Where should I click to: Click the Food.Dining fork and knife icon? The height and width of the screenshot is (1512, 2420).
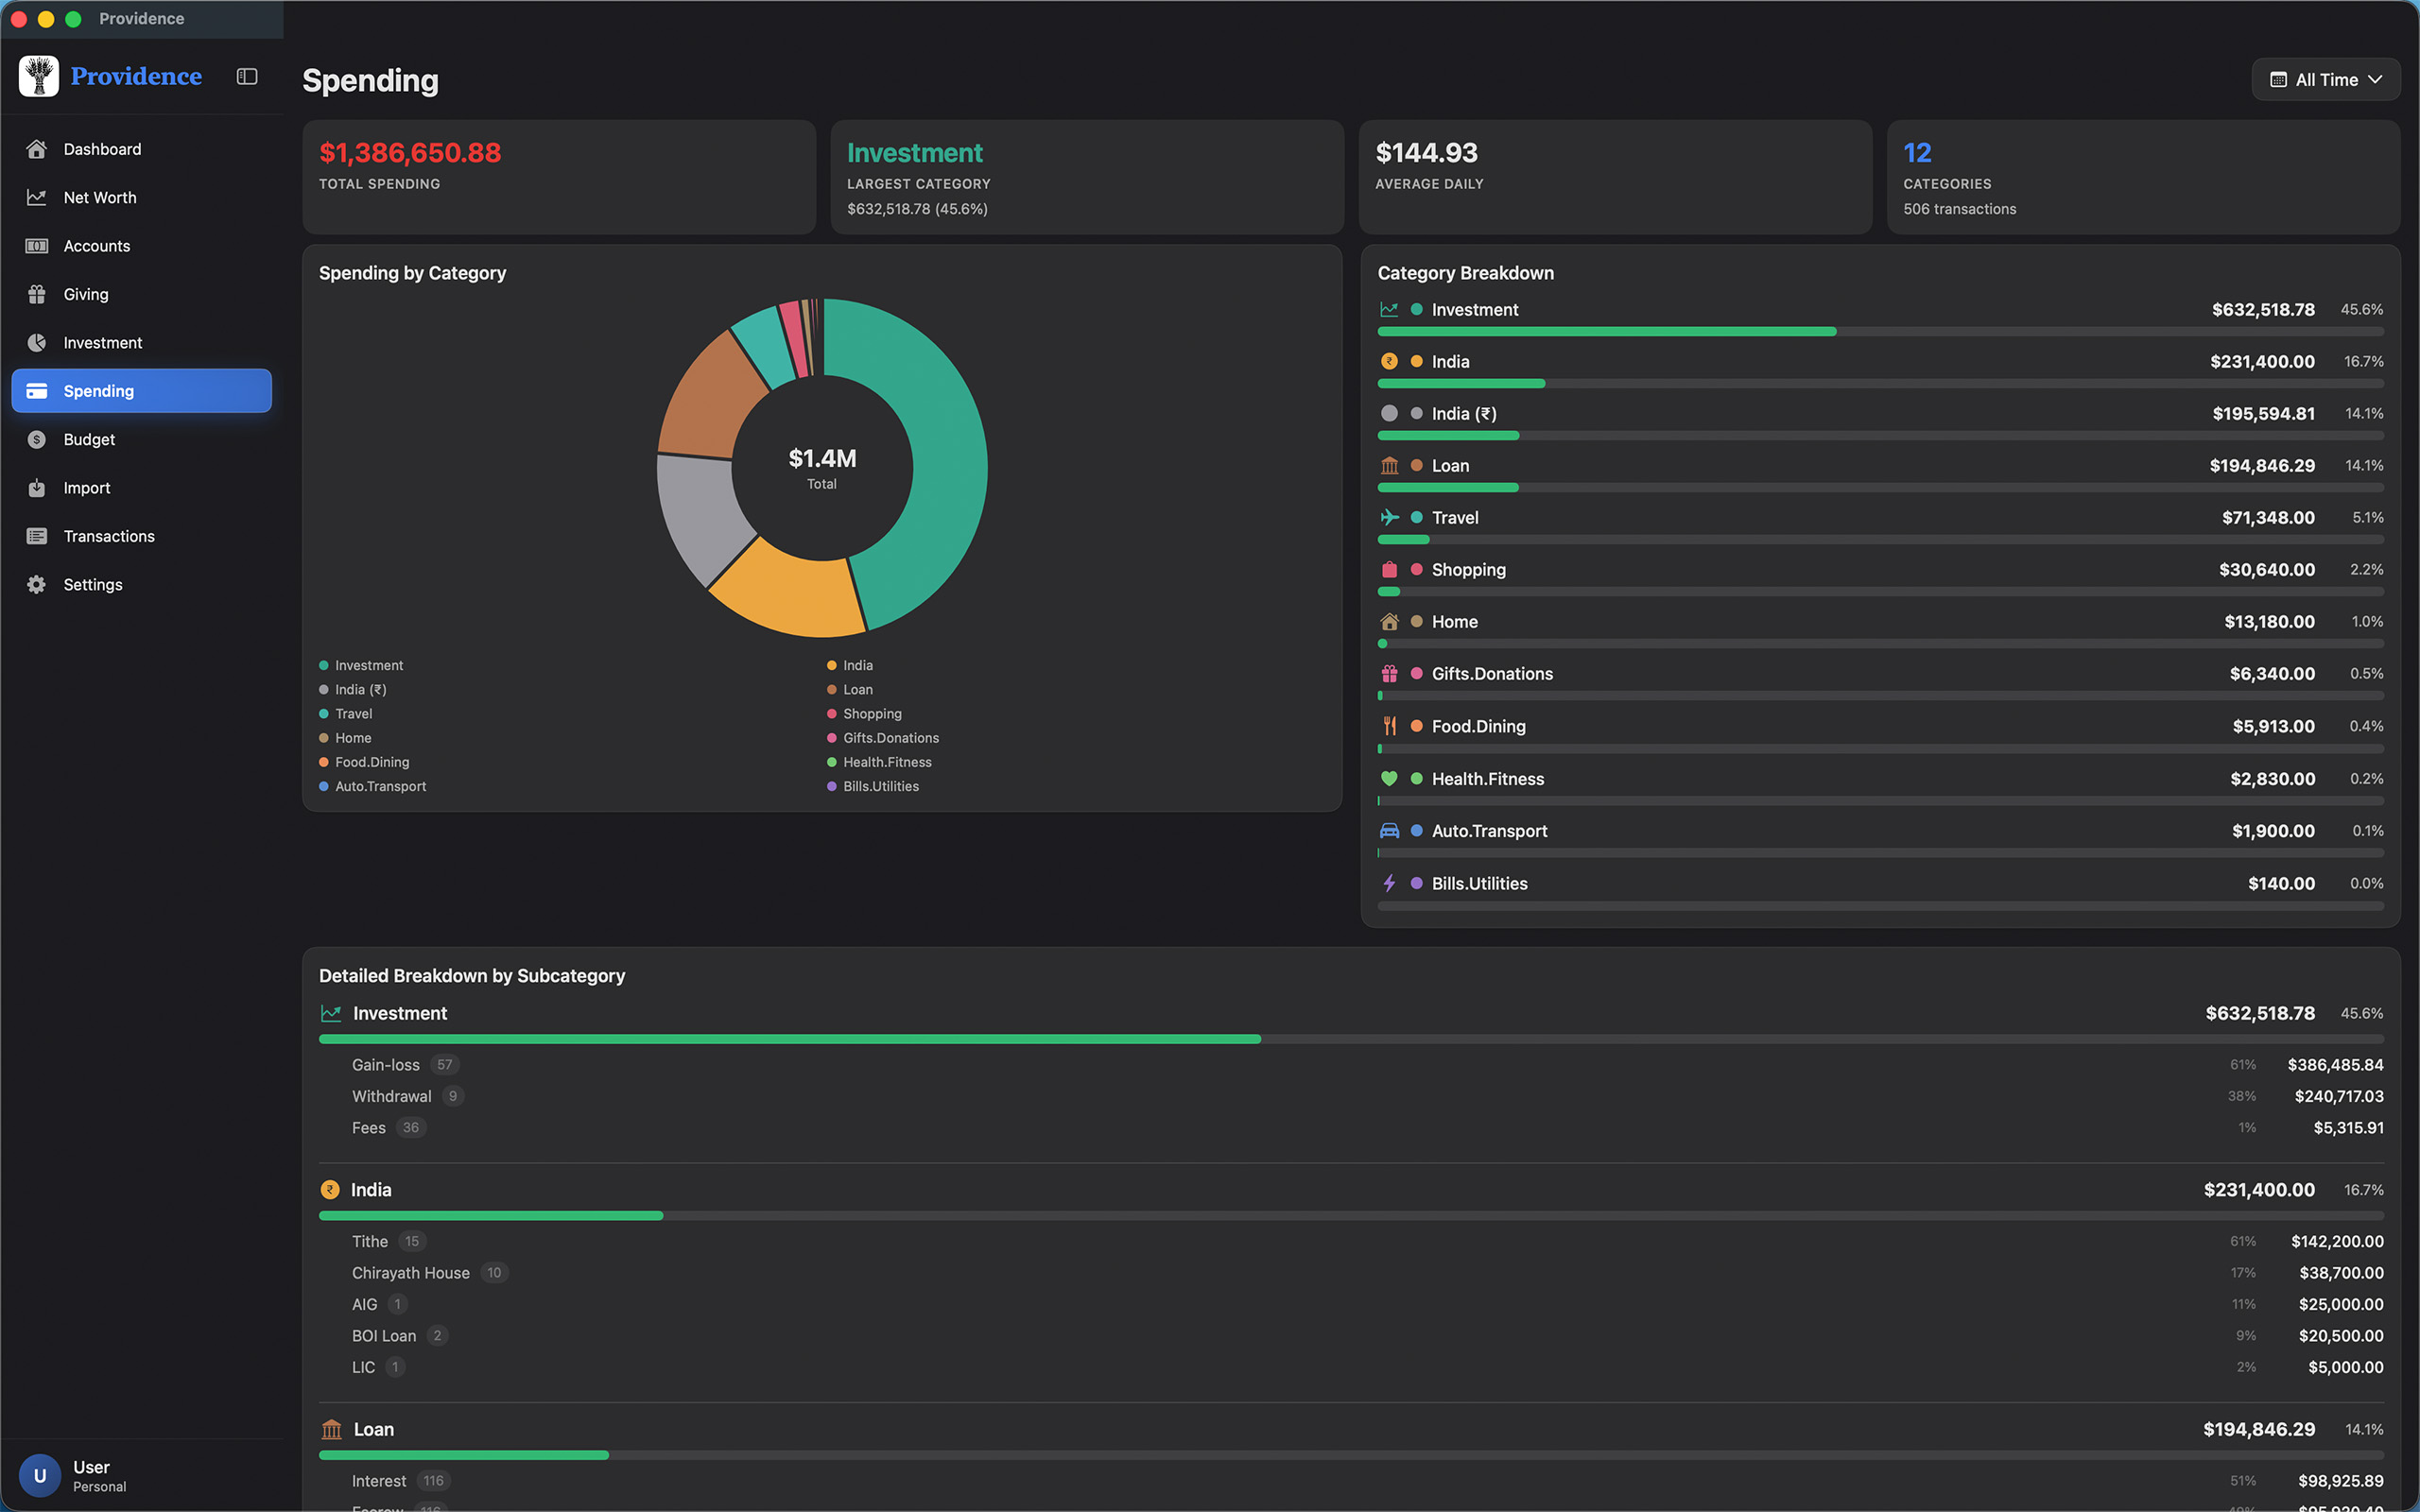[x=1389, y=726]
